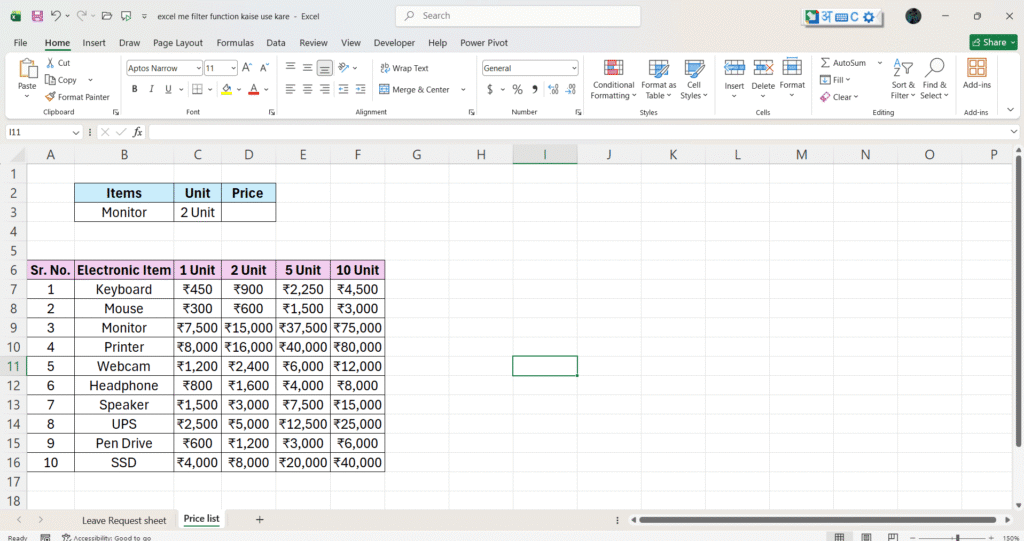Click the AutoSum sigma button
Screen dimensions: 1024x541
(843, 63)
